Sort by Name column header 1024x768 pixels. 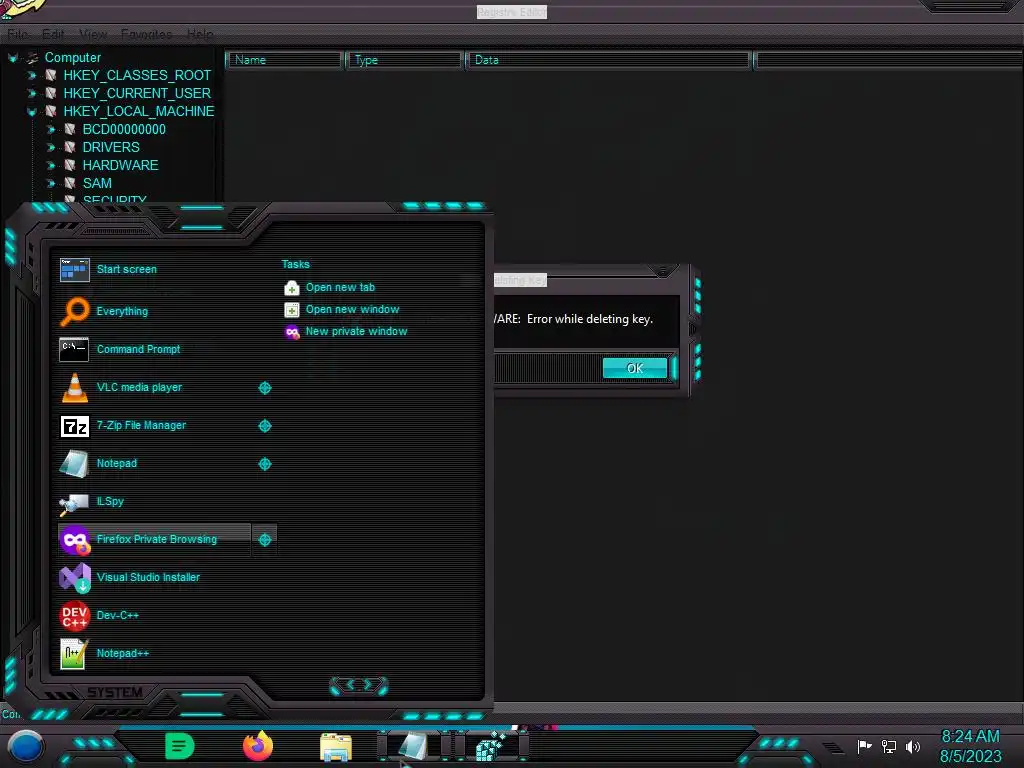click(284, 60)
